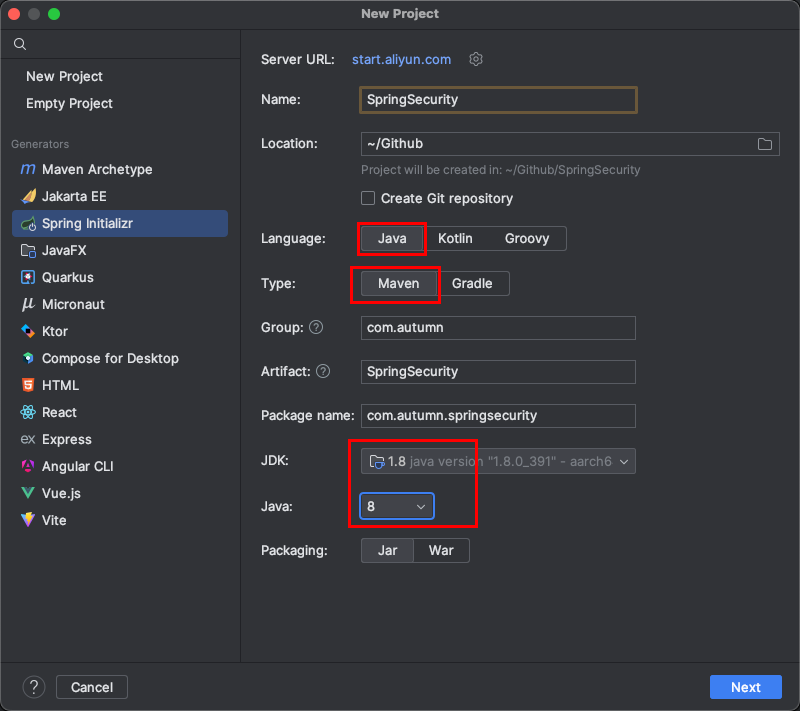The height and width of the screenshot is (711, 800).
Task: Switch language to Kotlin
Action: pyautogui.click(x=455, y=238)
